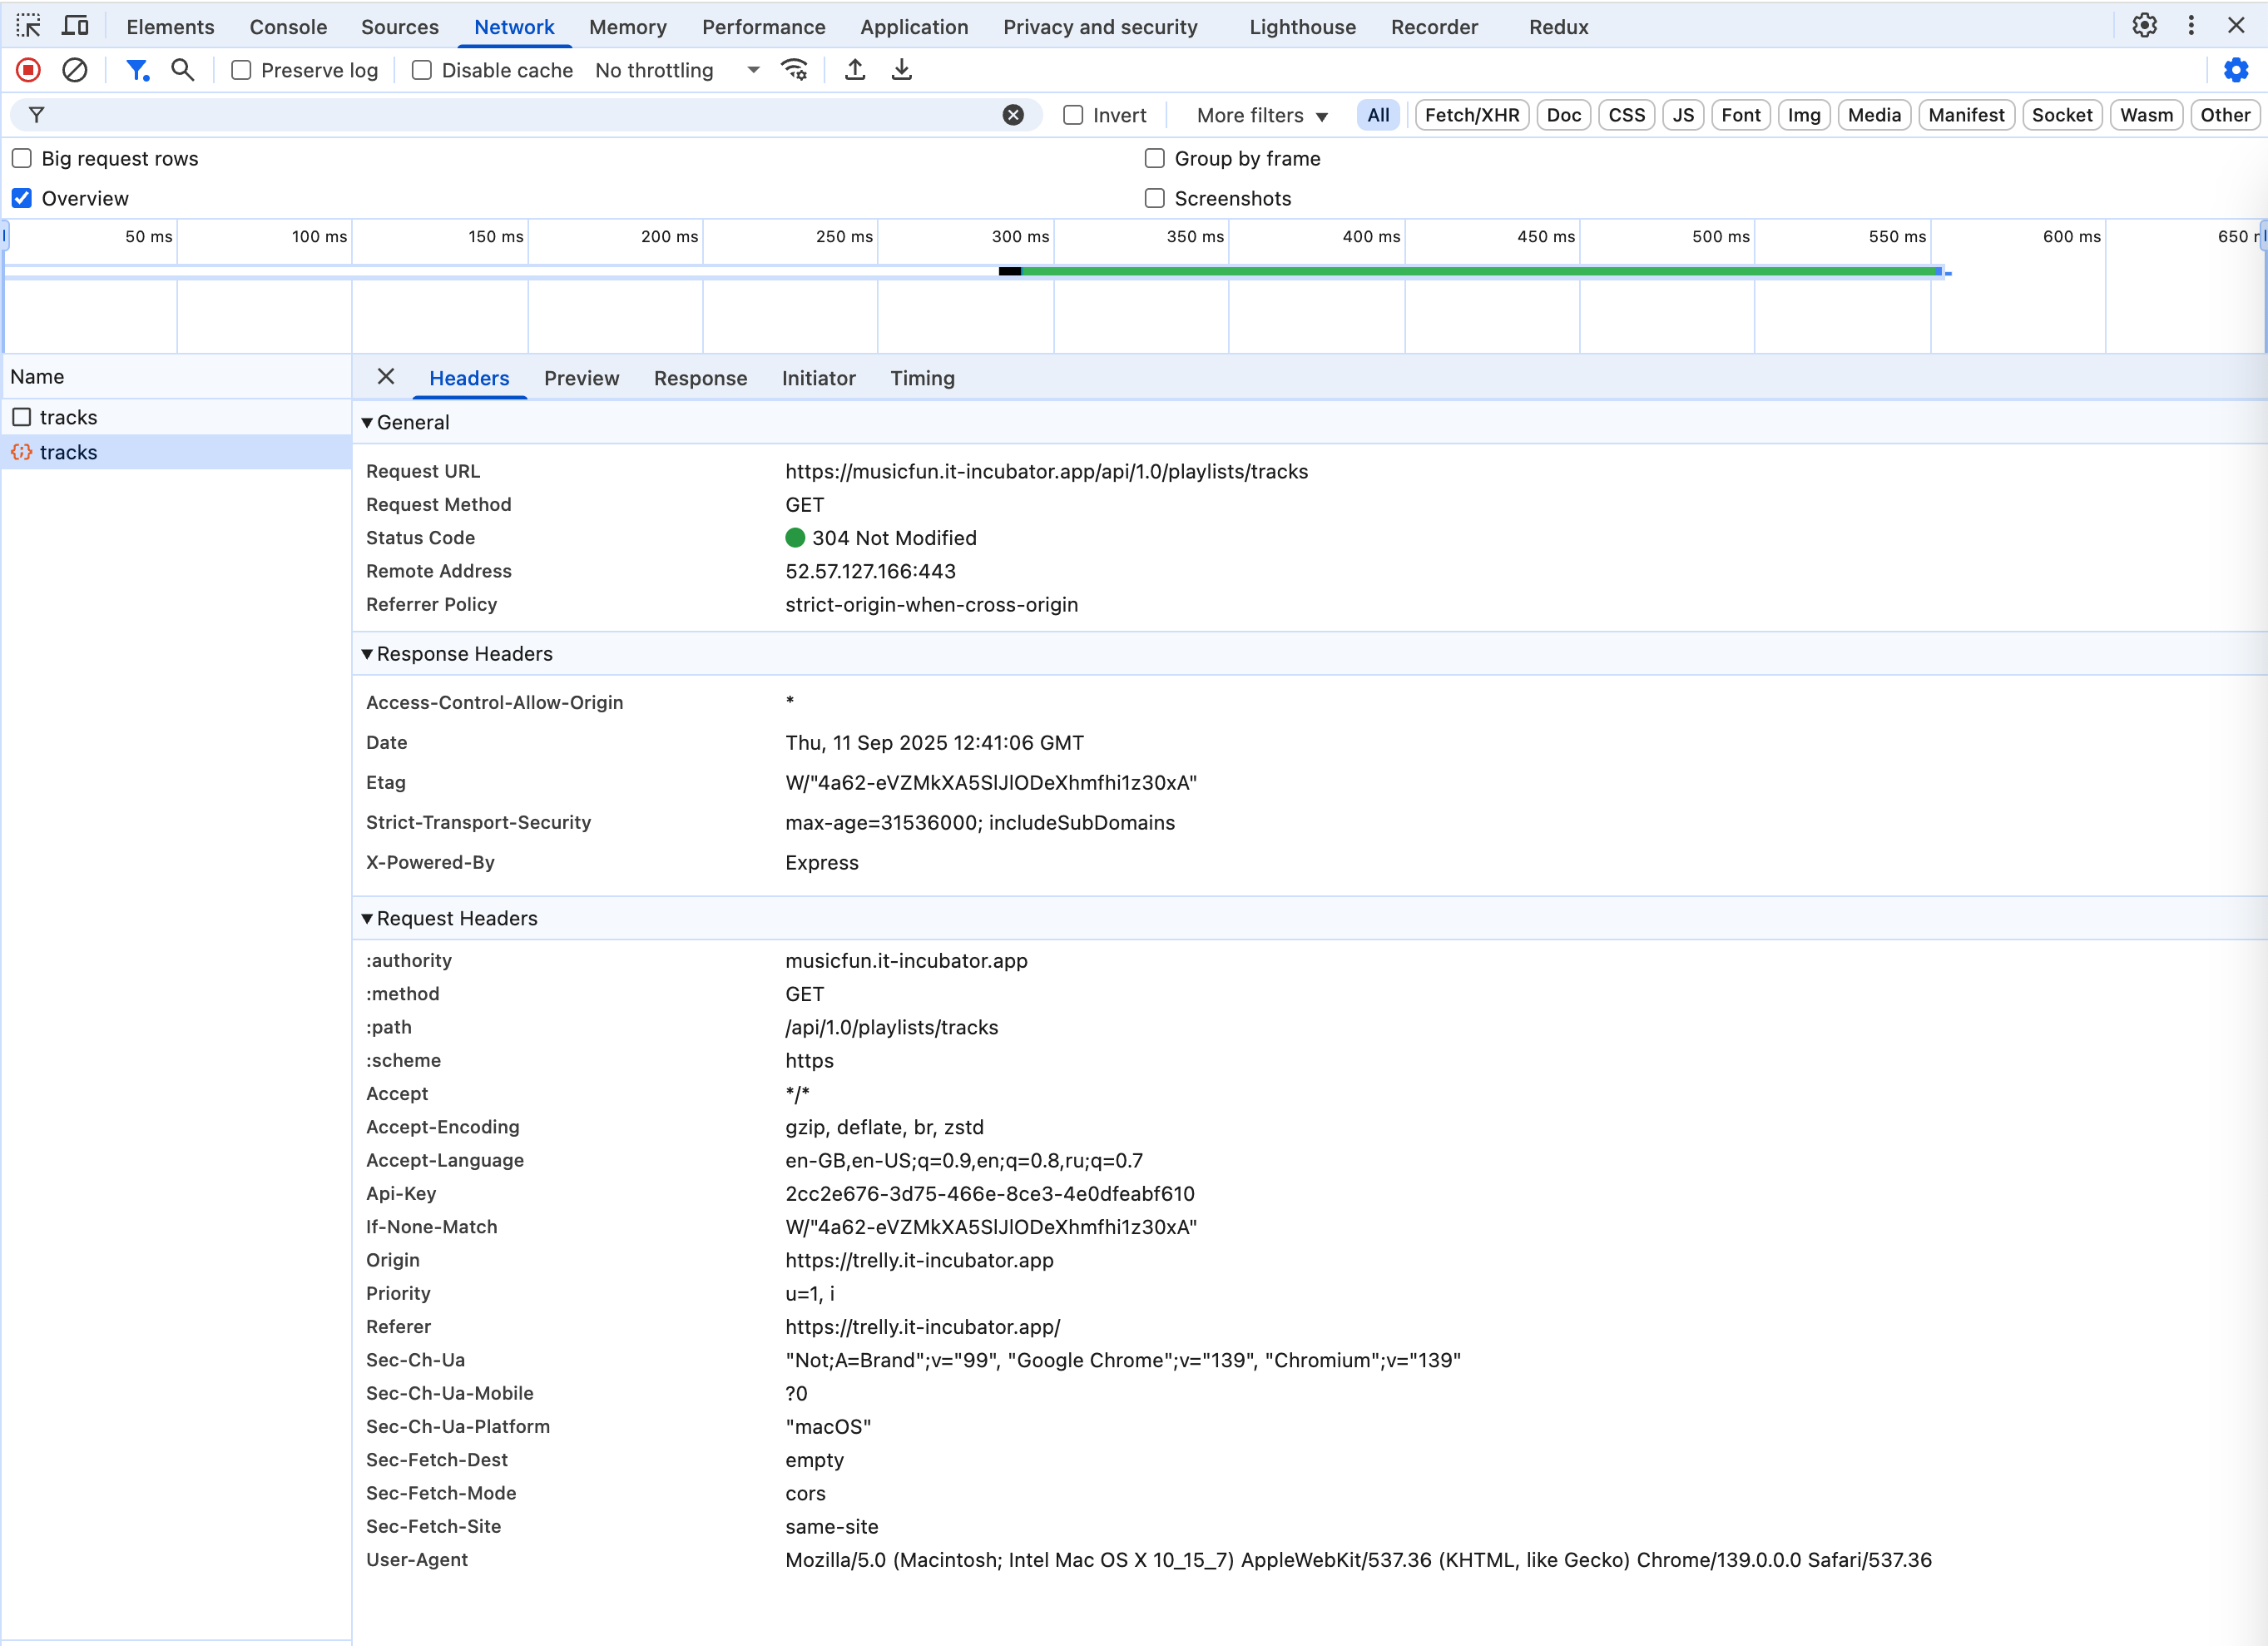Toggle the filter funnel icon
Viewport: 2268px width, 1646px height.
click(137, 70)
